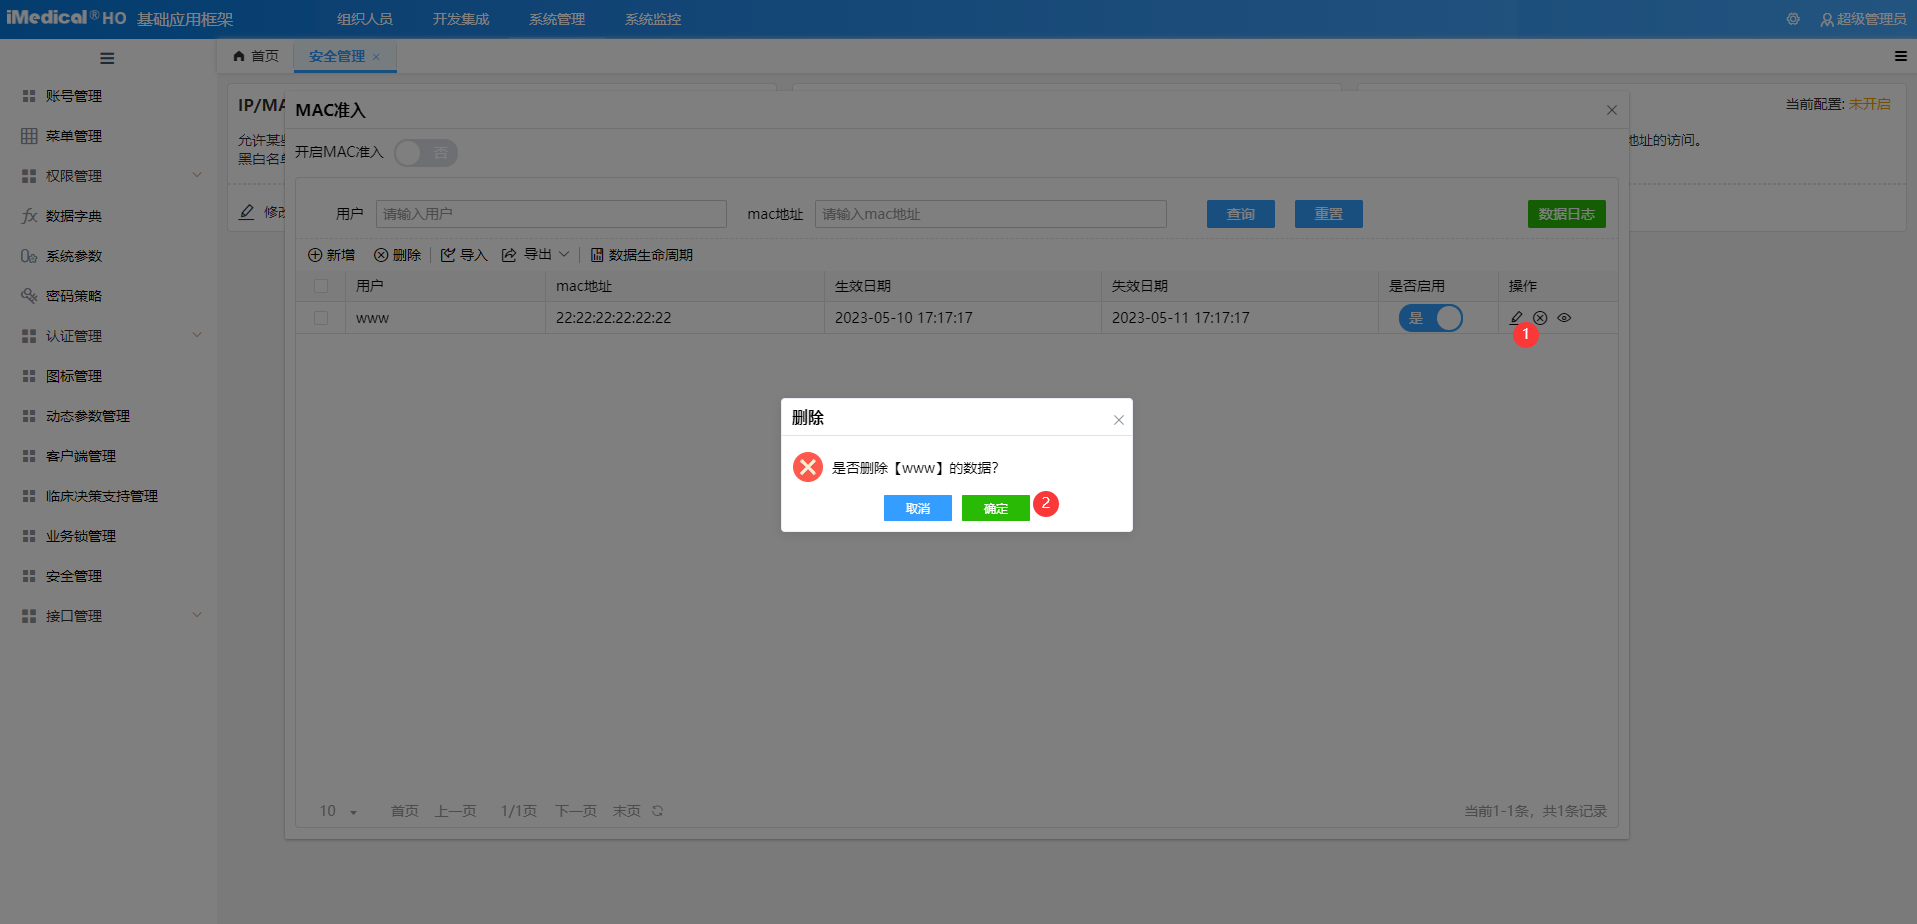Click the 新增 add icon in toolbar
This screenshot has height=924, width=1917.
(316, 255)
